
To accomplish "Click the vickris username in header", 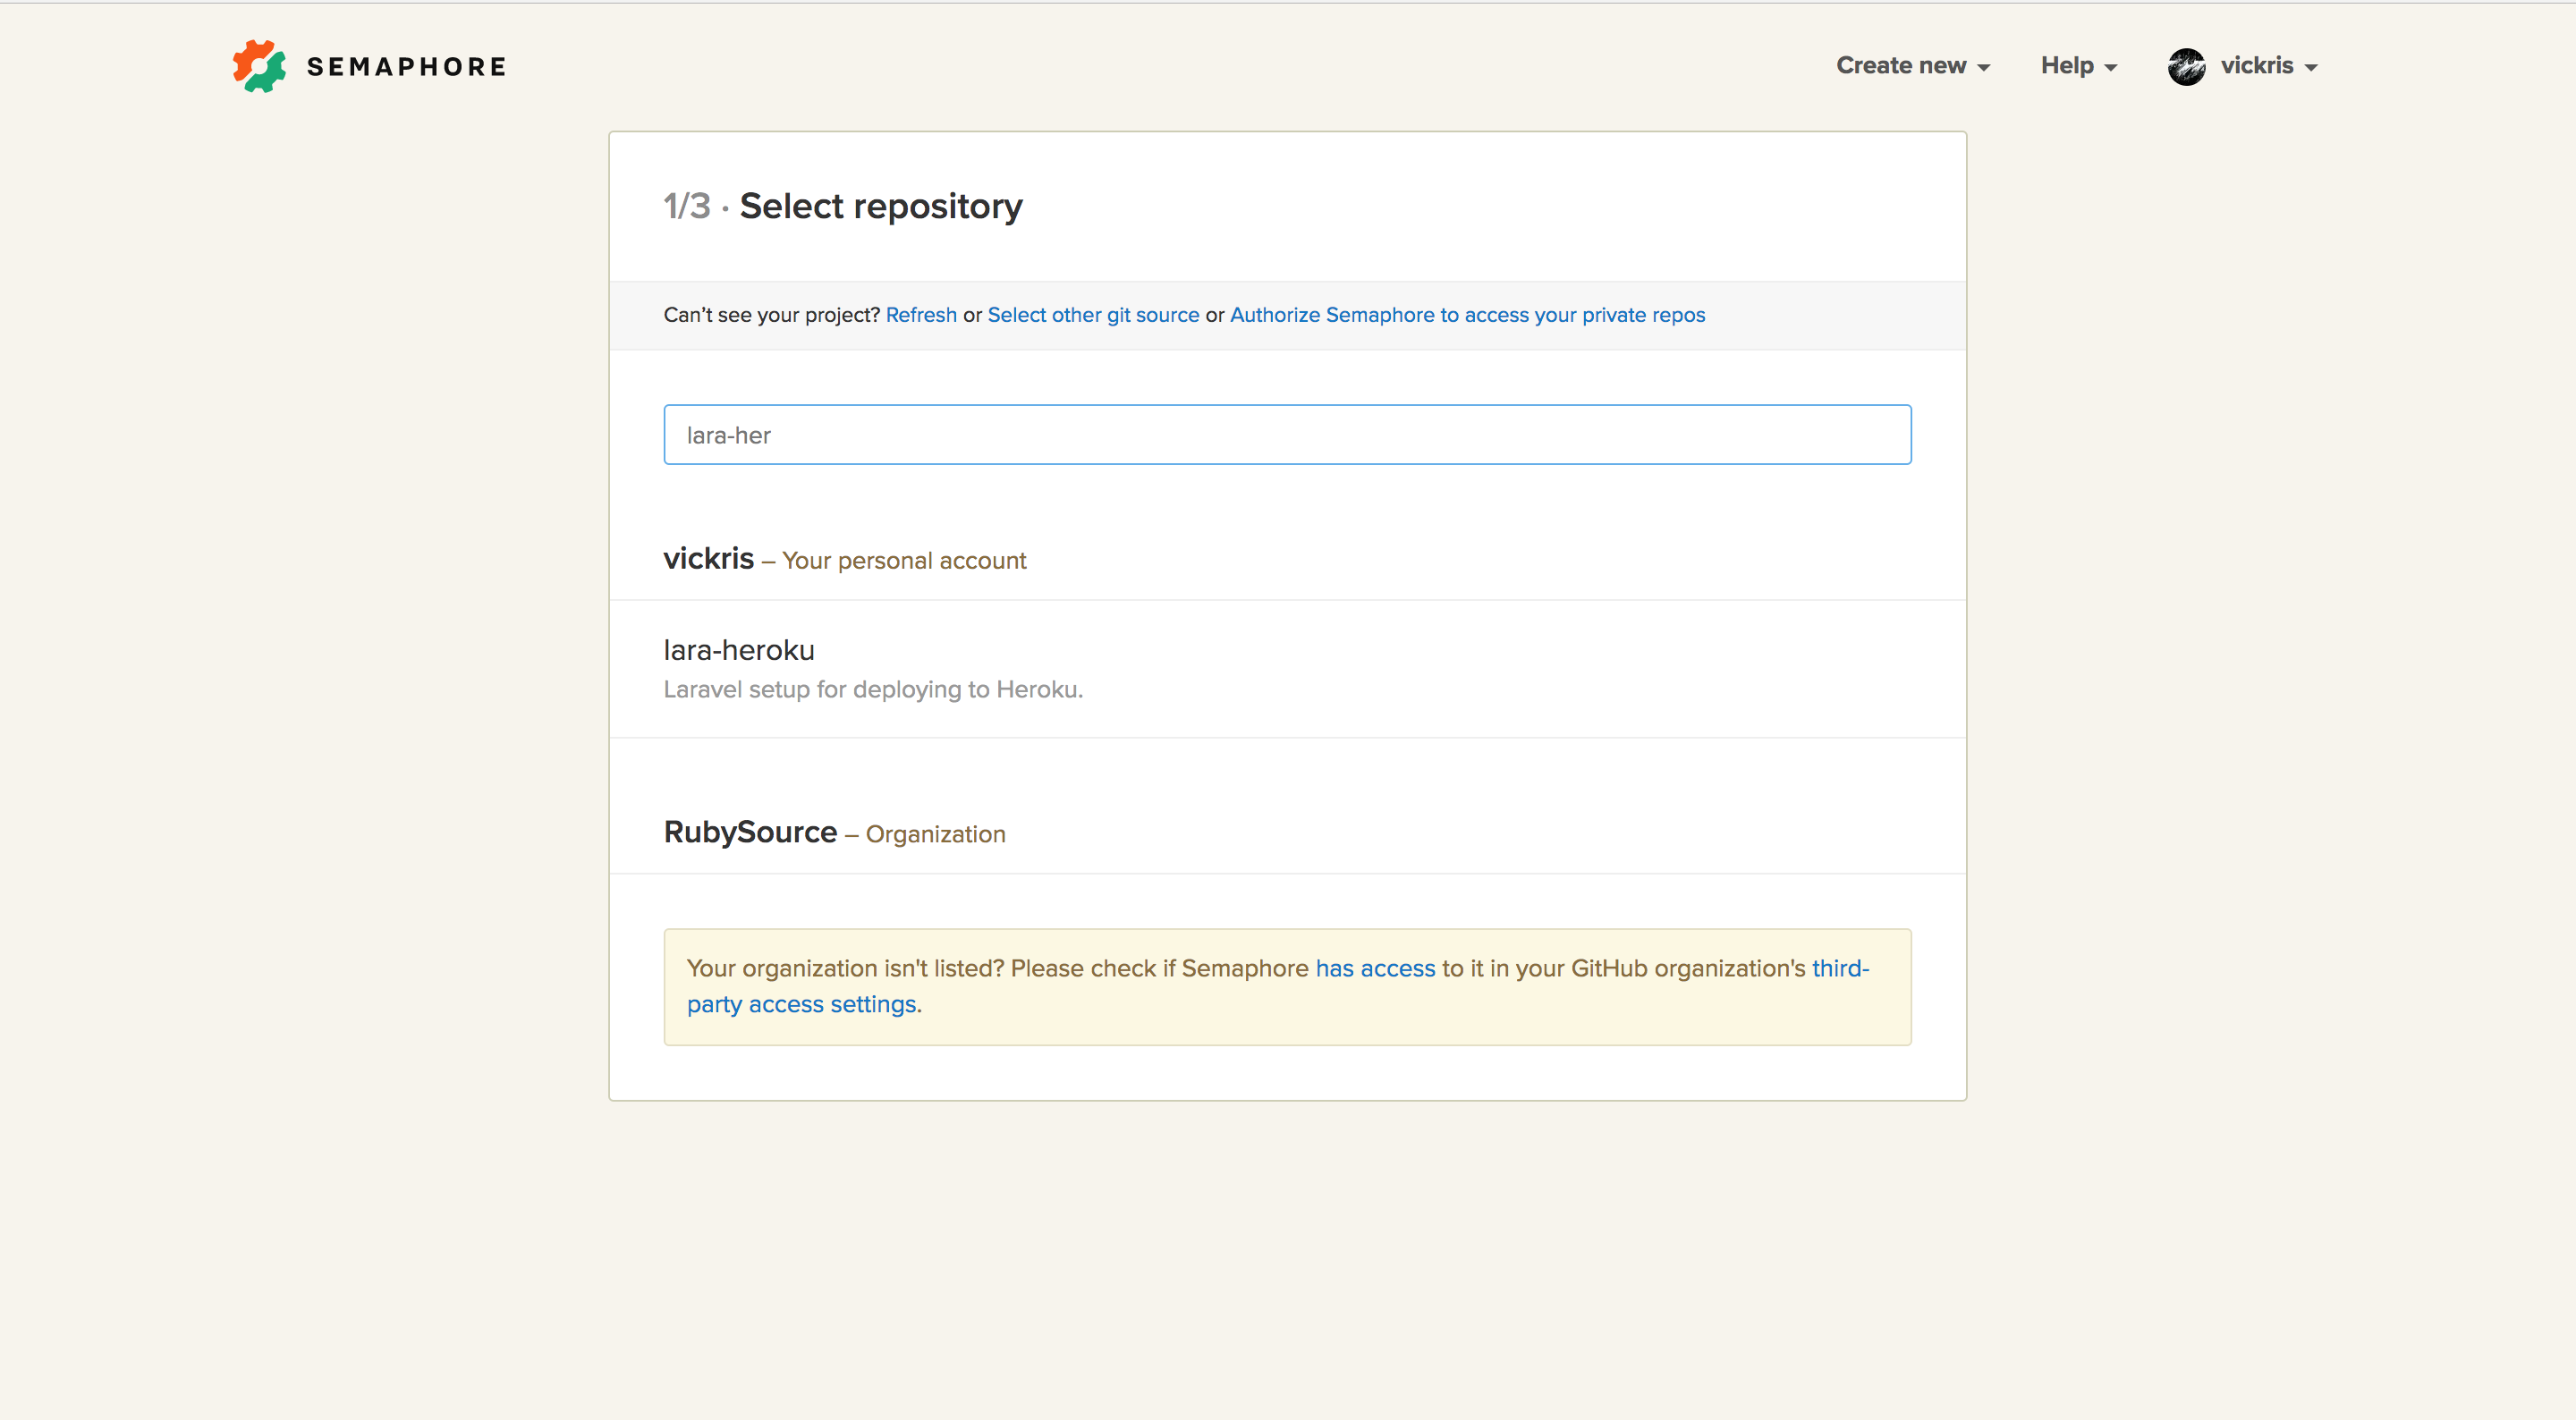I will (2256, 66).
